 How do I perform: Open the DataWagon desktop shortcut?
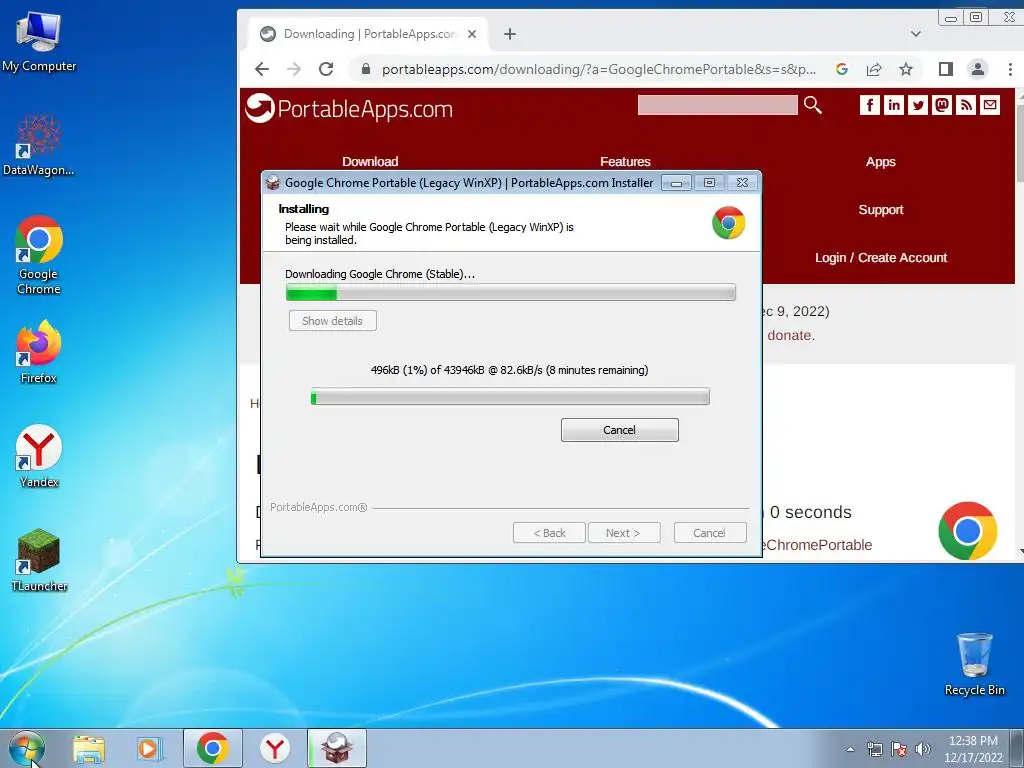pyautogui.click(x=39, y=144)
